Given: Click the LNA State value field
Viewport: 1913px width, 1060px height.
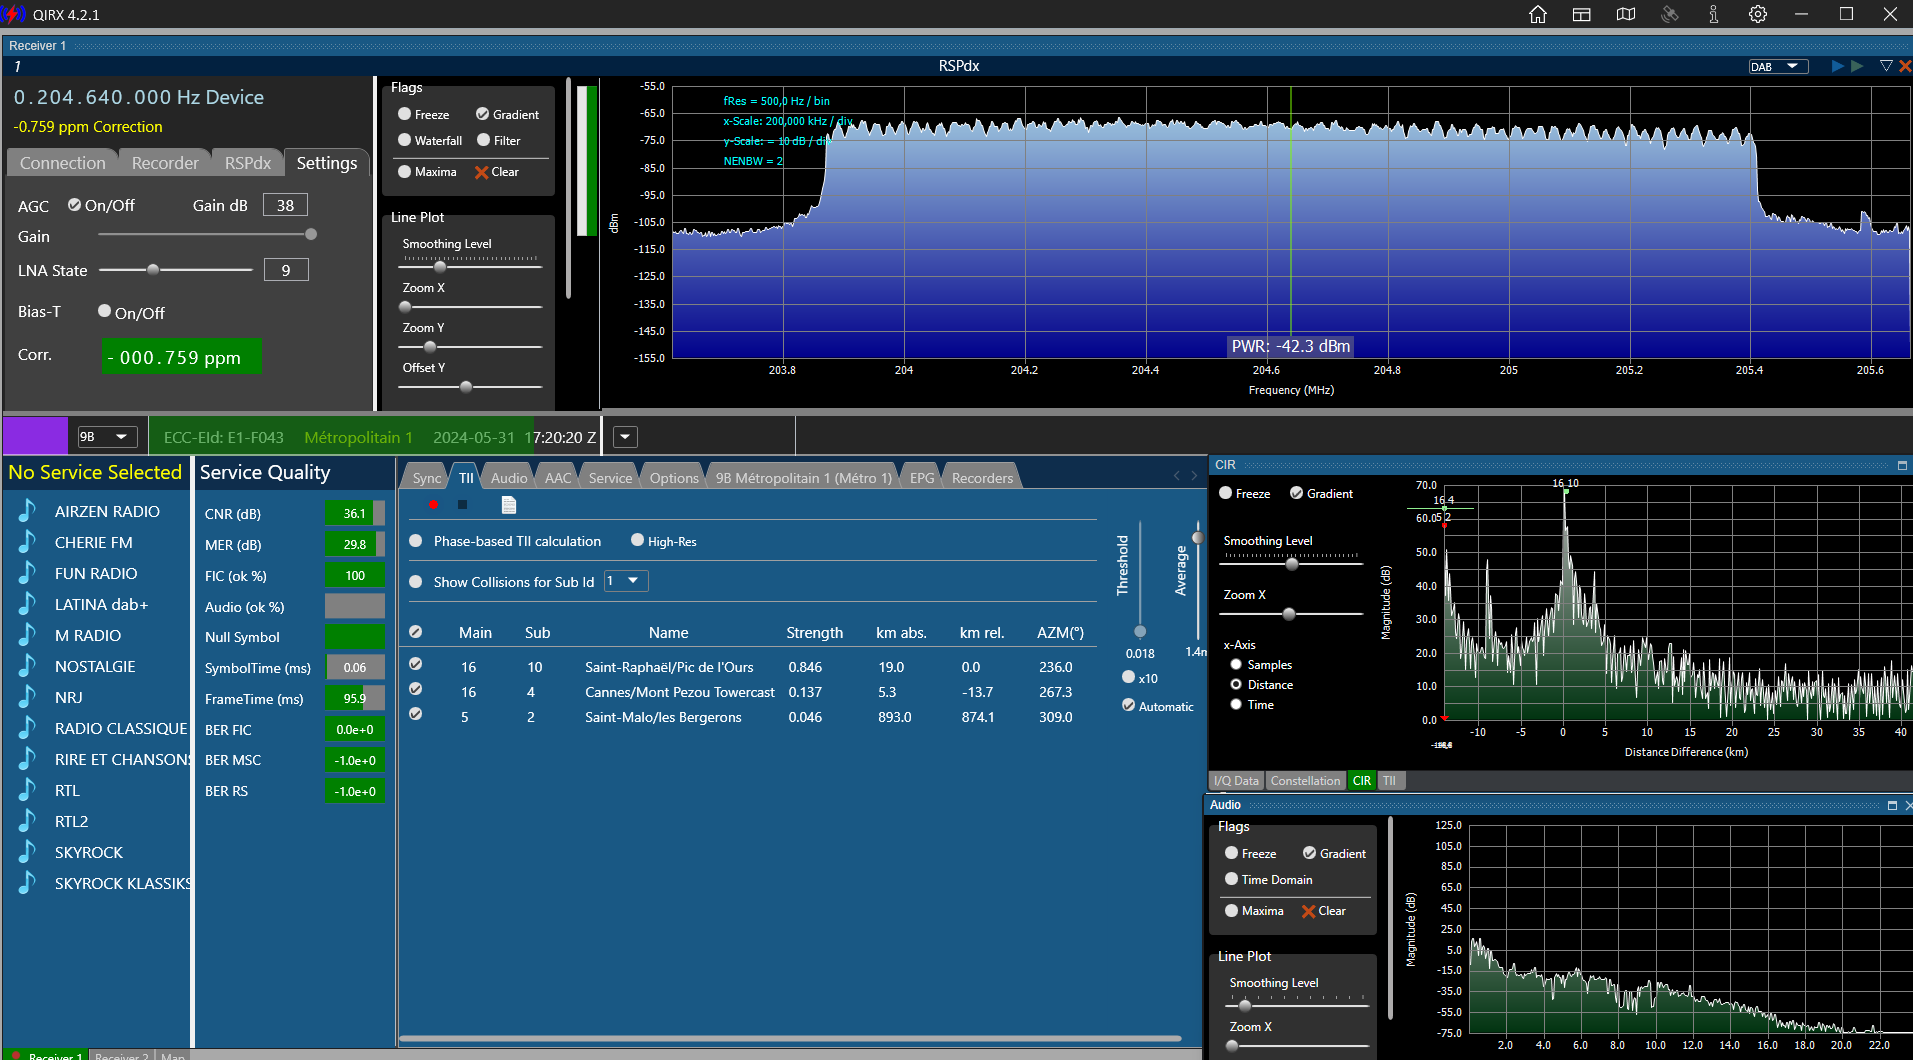Looking at the screenshot, I should (286, 270).
